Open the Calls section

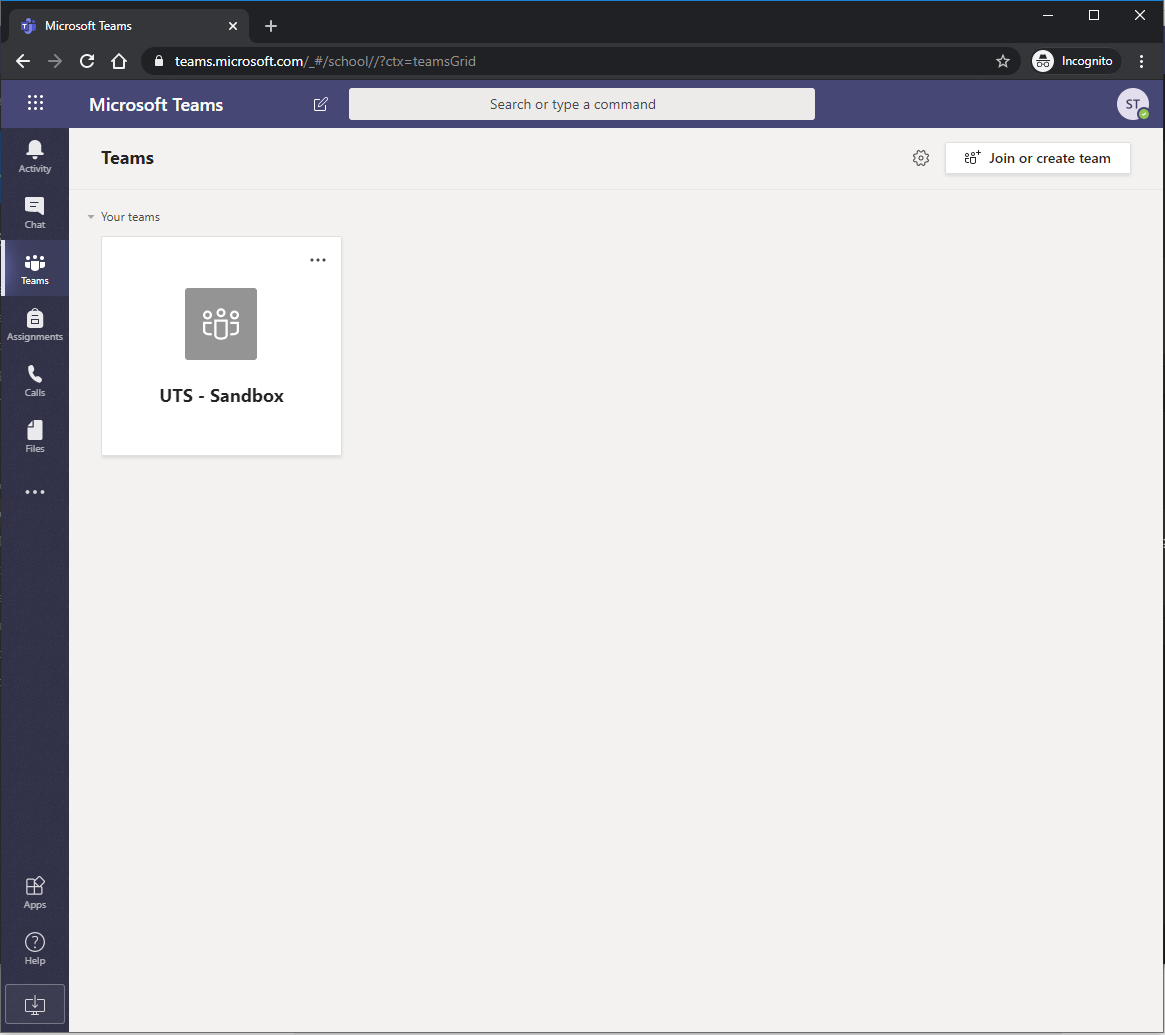coord(35,381)
